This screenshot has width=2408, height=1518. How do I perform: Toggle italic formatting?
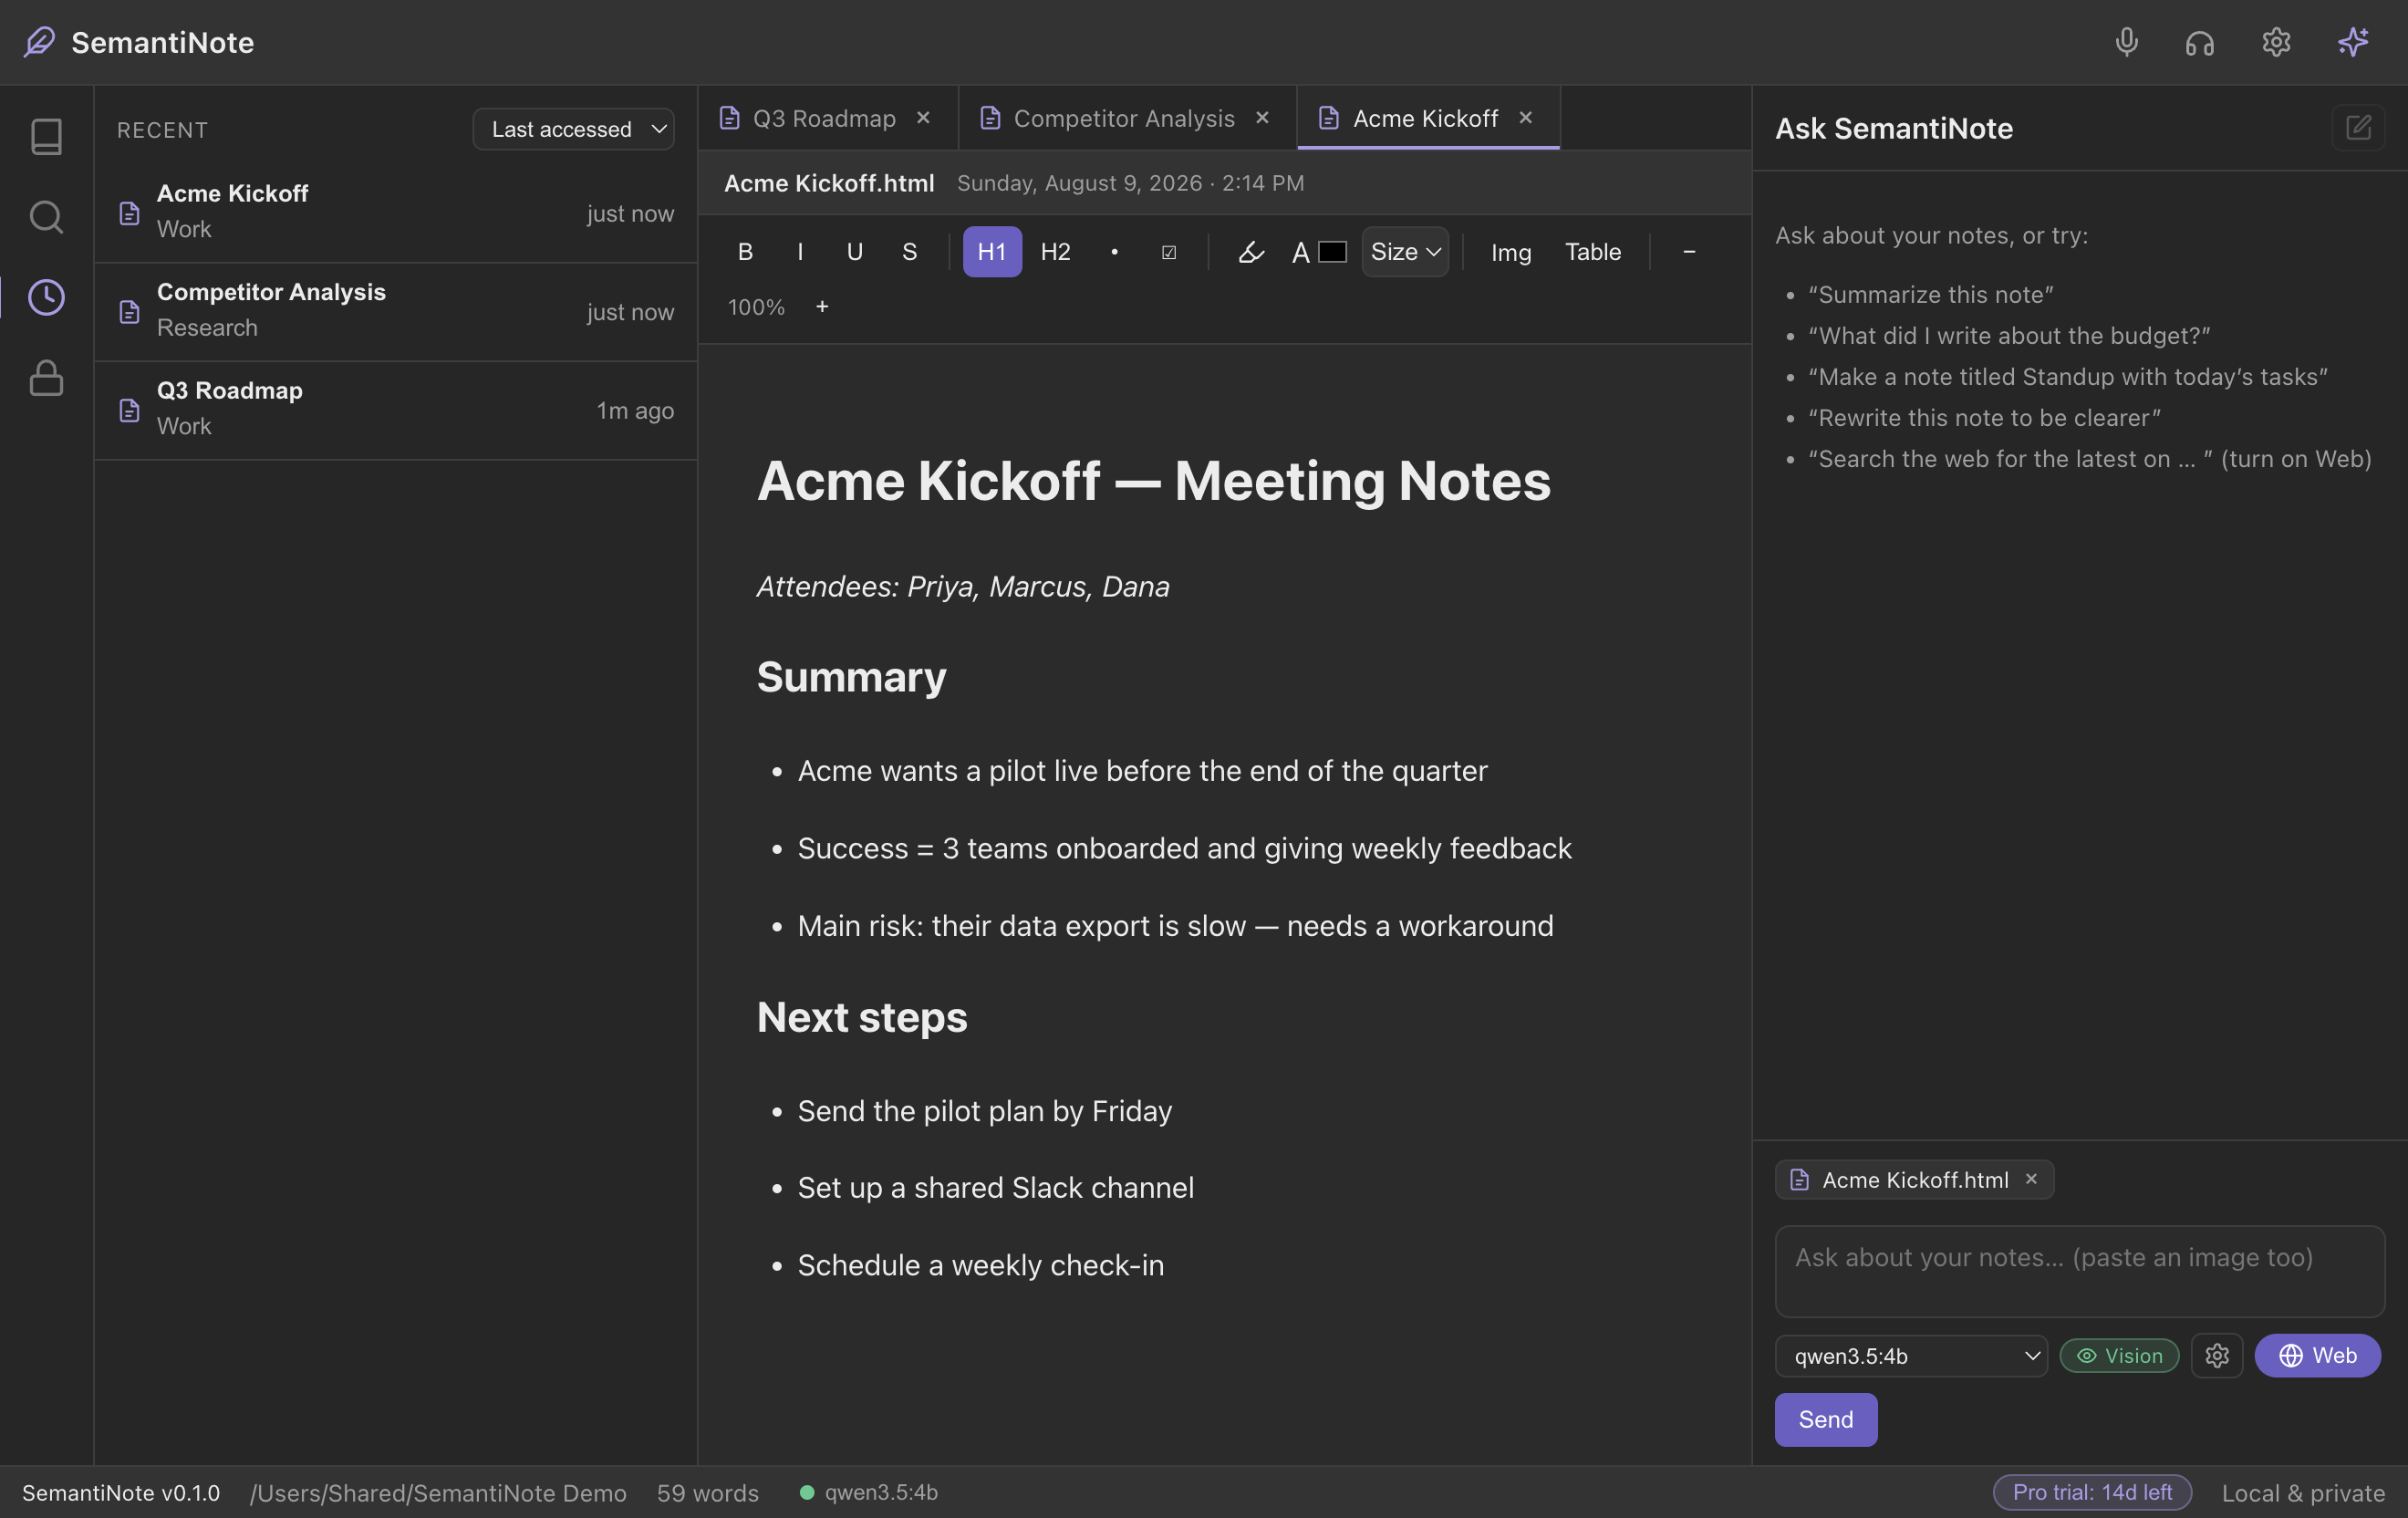pyautogui.click(x=800, y=252)
